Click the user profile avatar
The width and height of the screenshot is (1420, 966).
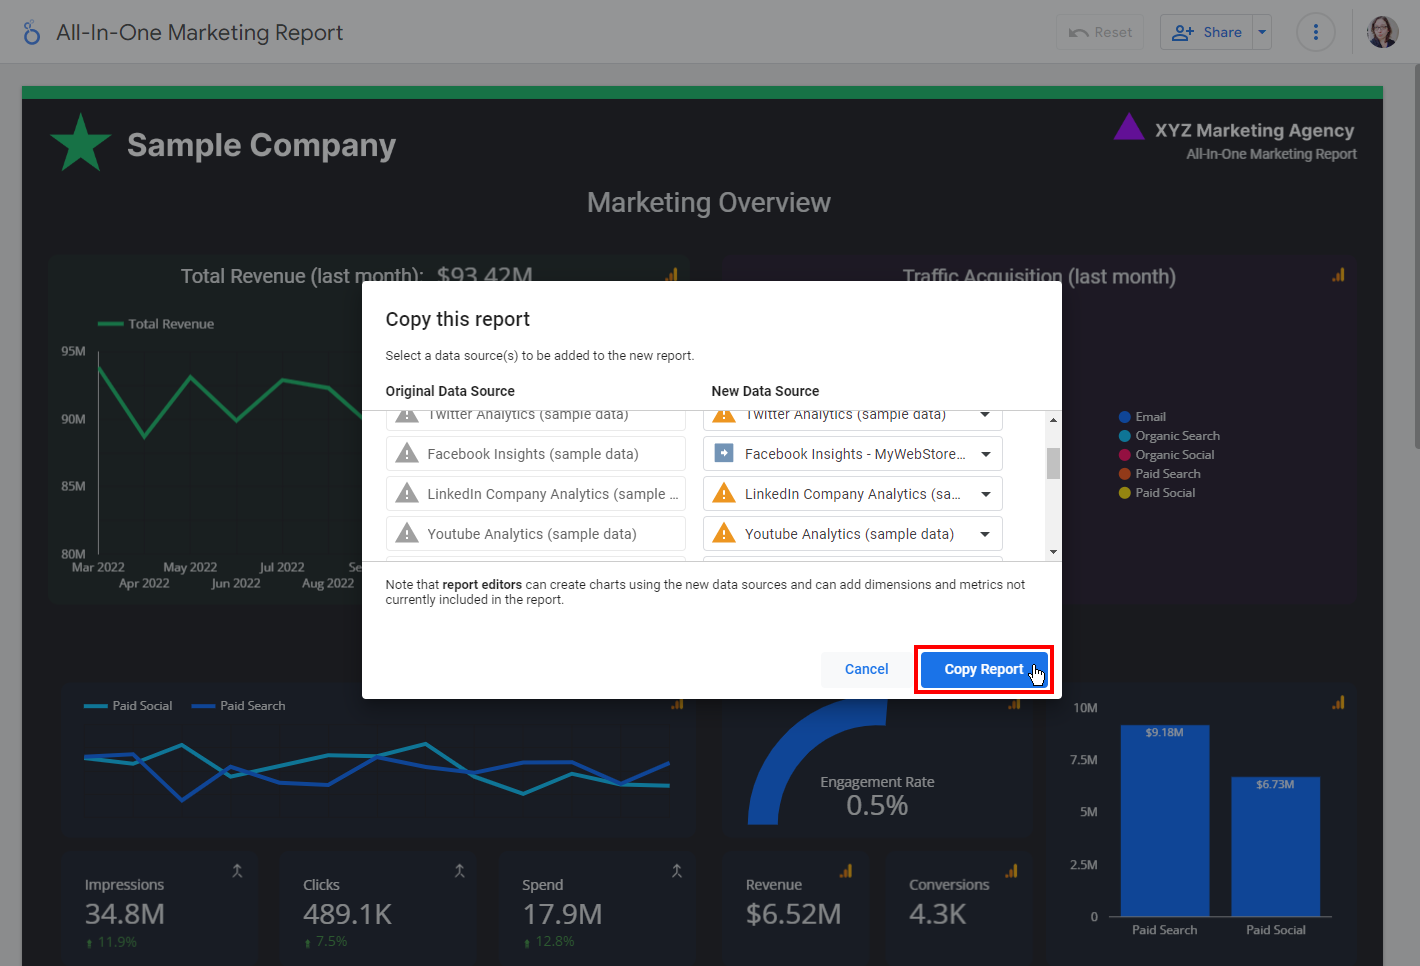(1382, 33)
